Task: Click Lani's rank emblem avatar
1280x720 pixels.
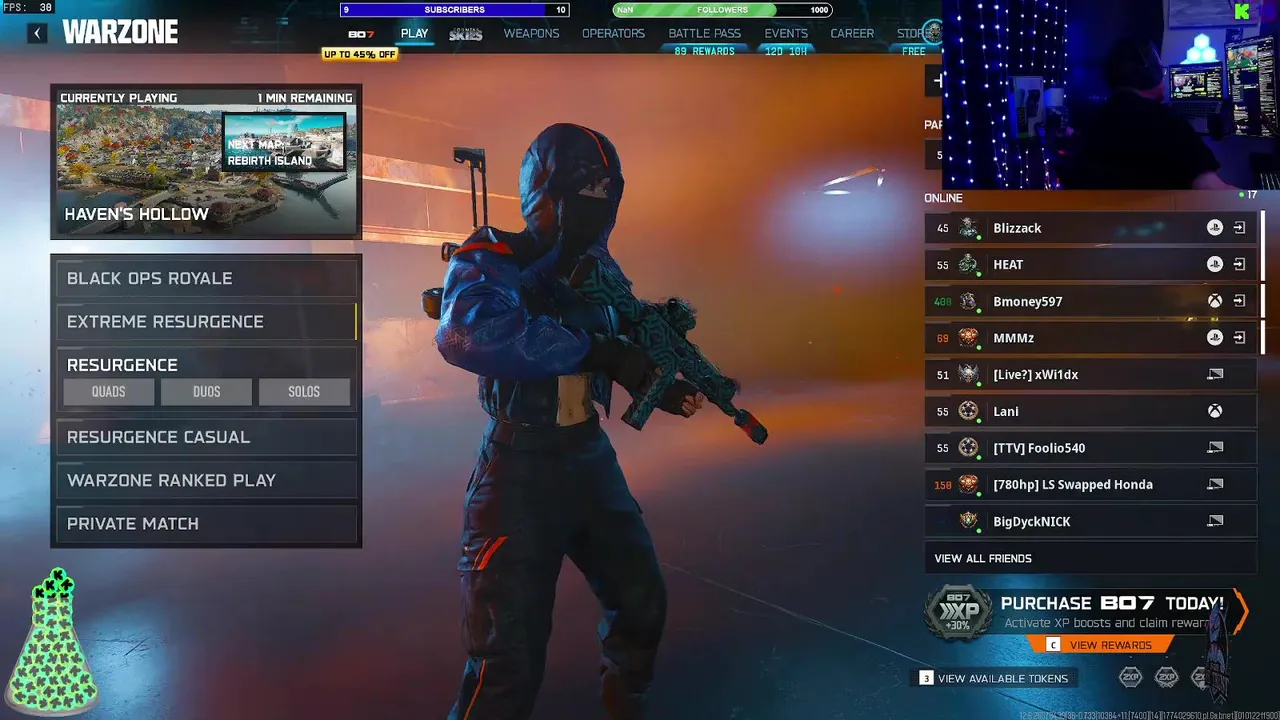Action: (x=968, y=411)
